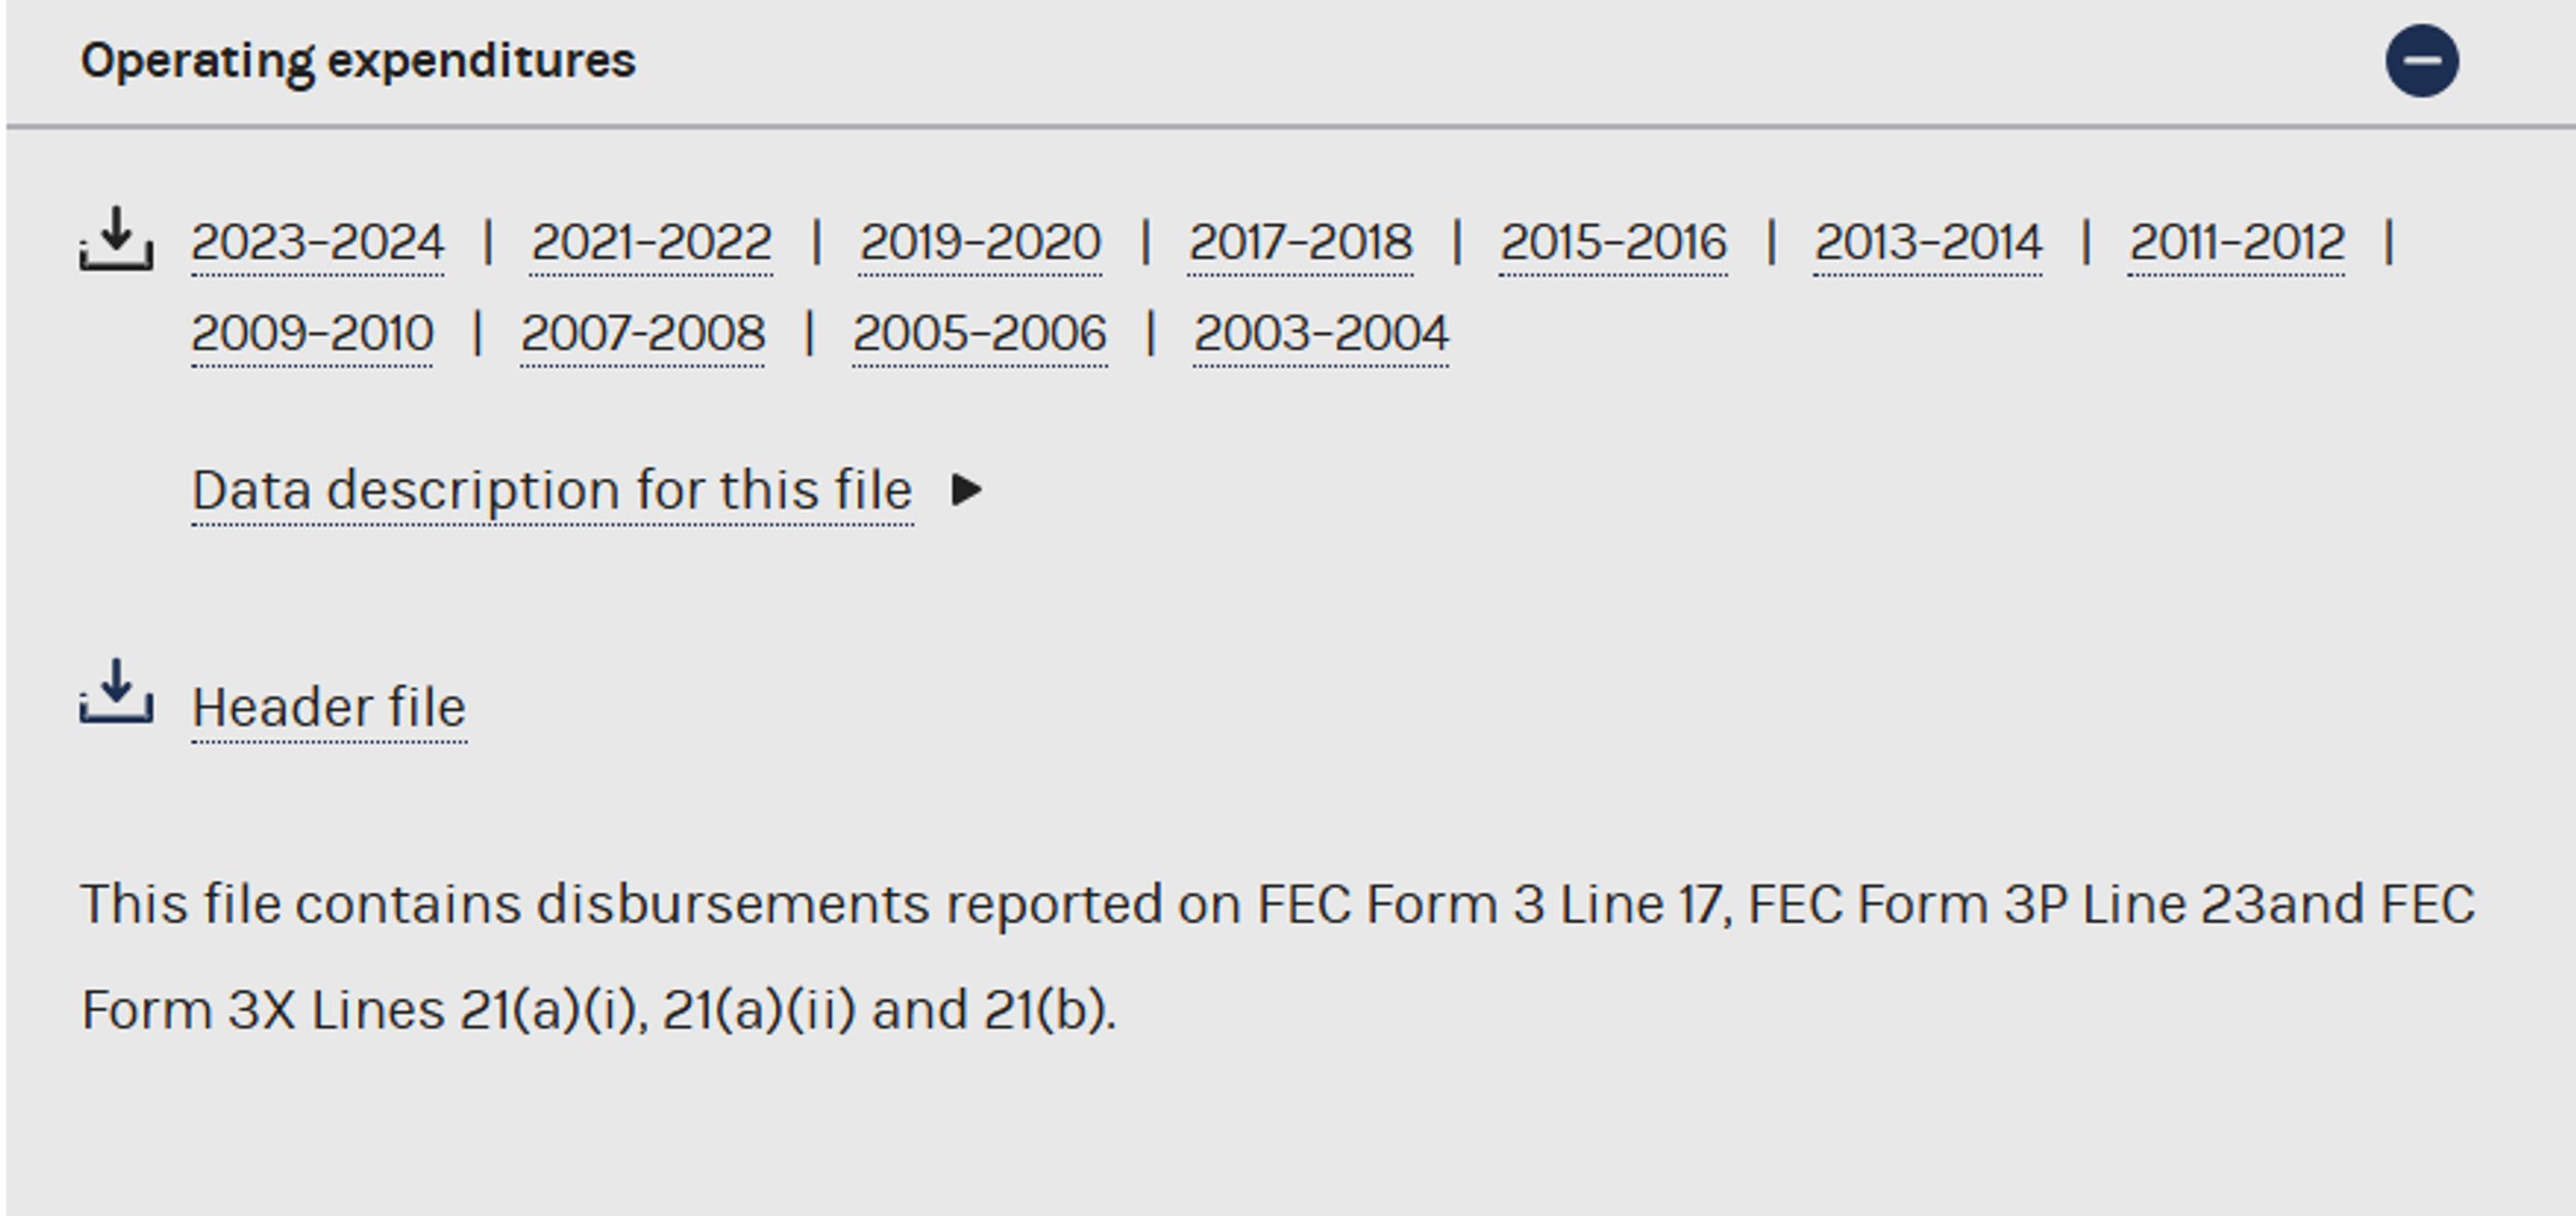The height and width of the screenshot is (1216, 2576).
Task: Download the 2021-2022 operating expenditures file
Action: pos(652,241)
